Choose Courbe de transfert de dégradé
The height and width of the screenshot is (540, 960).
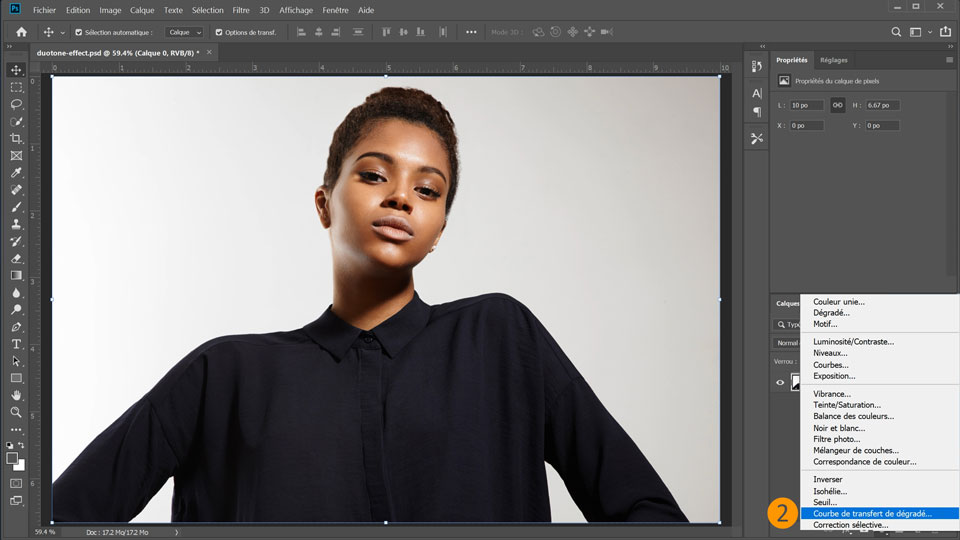[879, 514]
